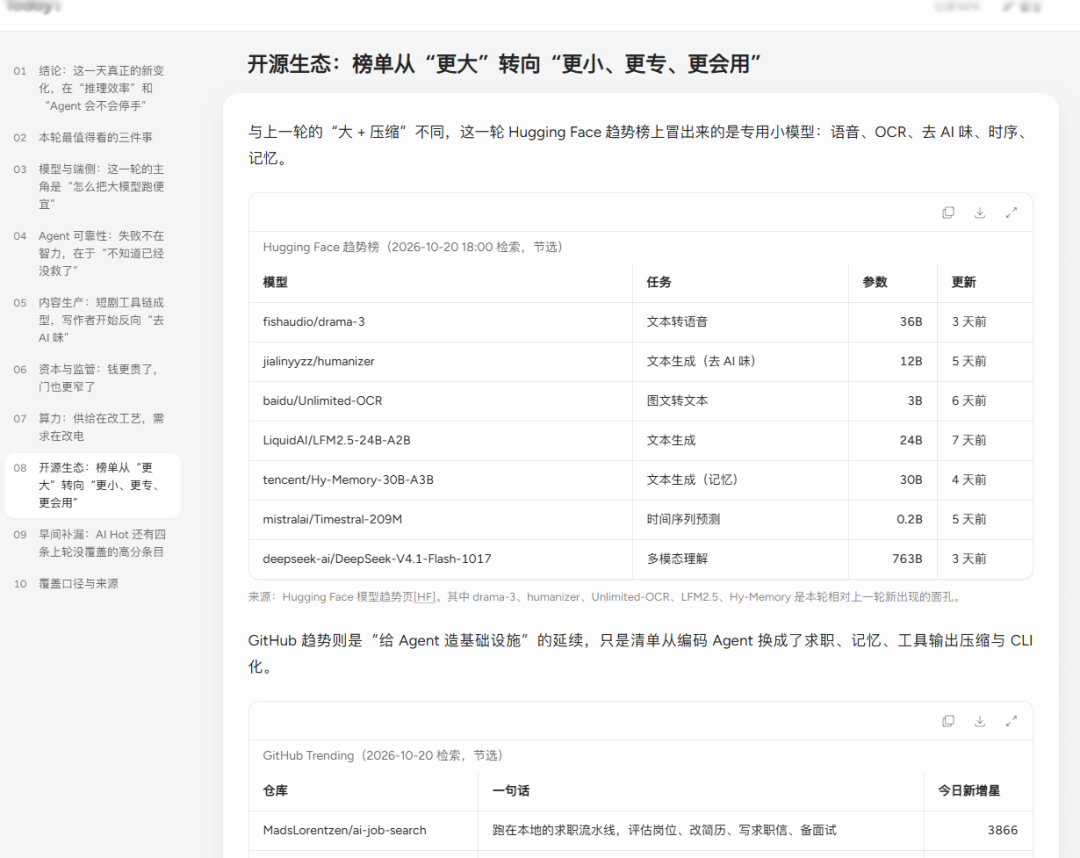This screenshot has width=1080, height=858.
Task: Click the 3866 new stars value
Action: tap(1002, 830)
